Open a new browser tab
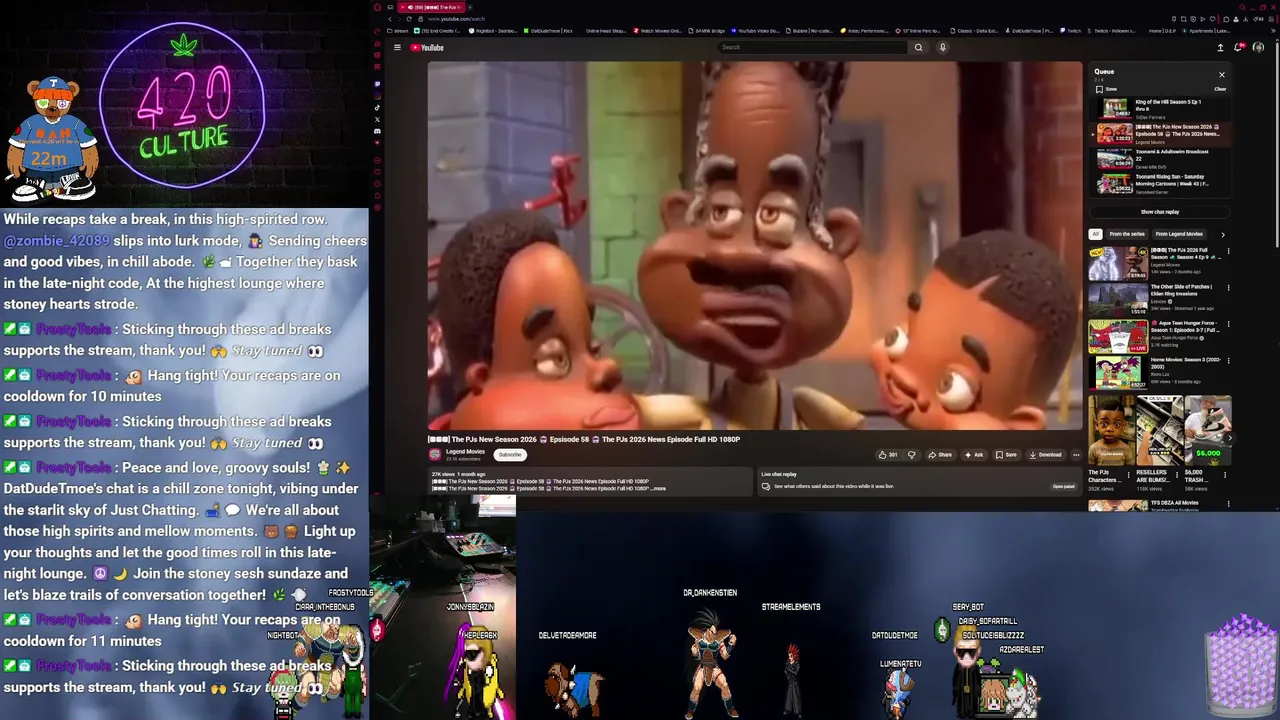1280x720 pixels. (469, 7)
